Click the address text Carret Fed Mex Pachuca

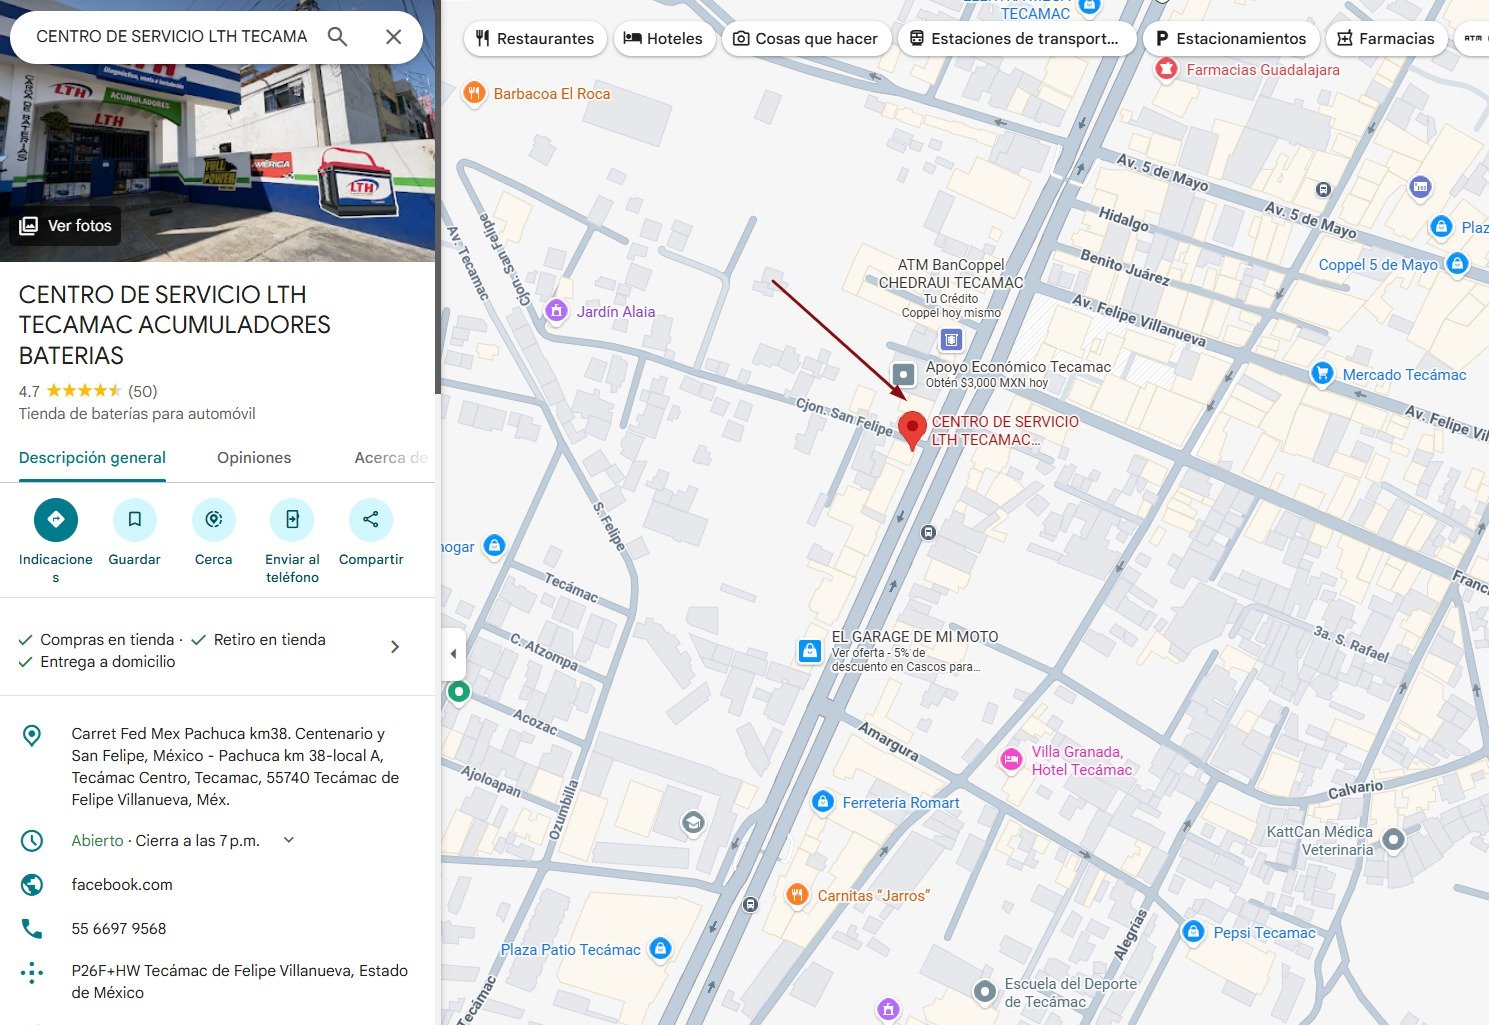(235, 767)
